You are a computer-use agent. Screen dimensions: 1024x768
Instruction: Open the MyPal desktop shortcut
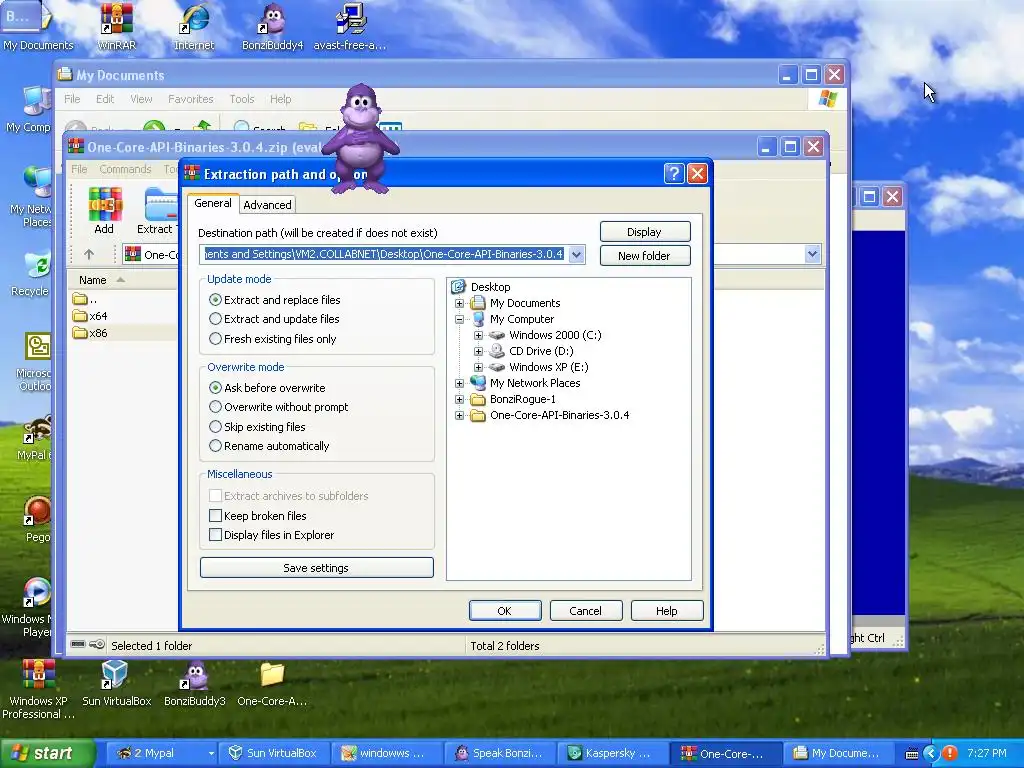tap(36, 430)
